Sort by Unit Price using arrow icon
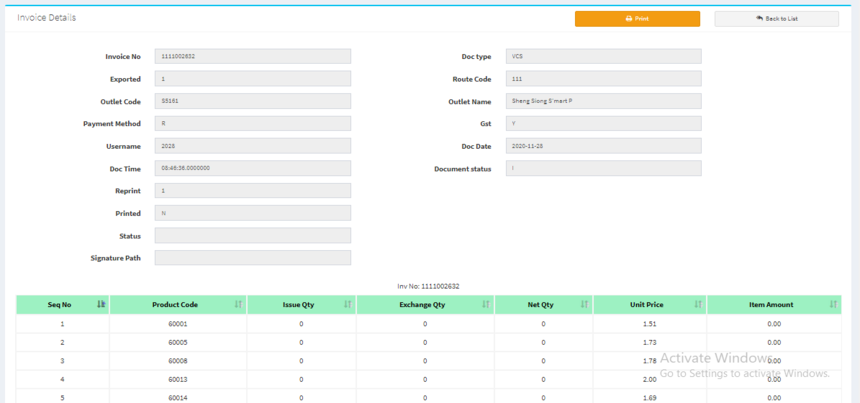This screenshot has width=860, height=403. click(x=698, y=304)
